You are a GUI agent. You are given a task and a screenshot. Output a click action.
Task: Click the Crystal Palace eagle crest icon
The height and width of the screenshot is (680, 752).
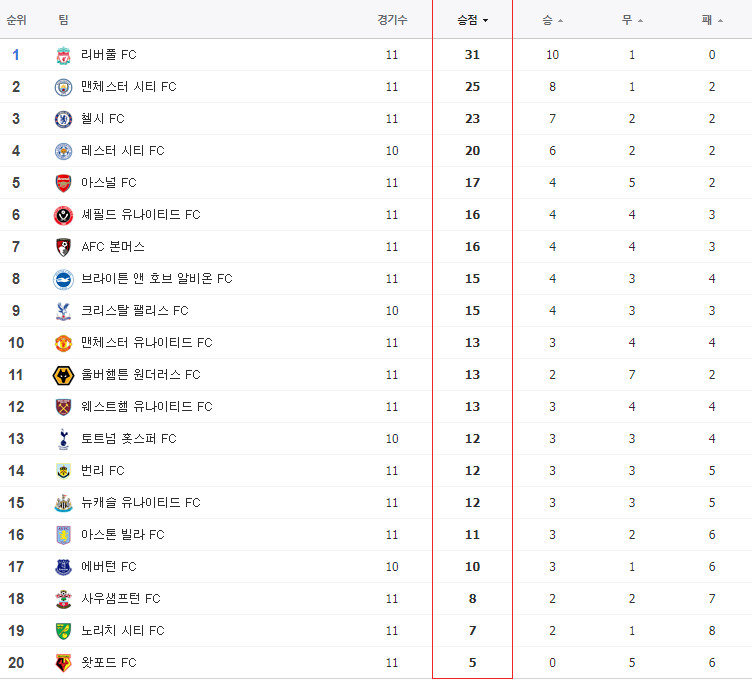[63, 311]
